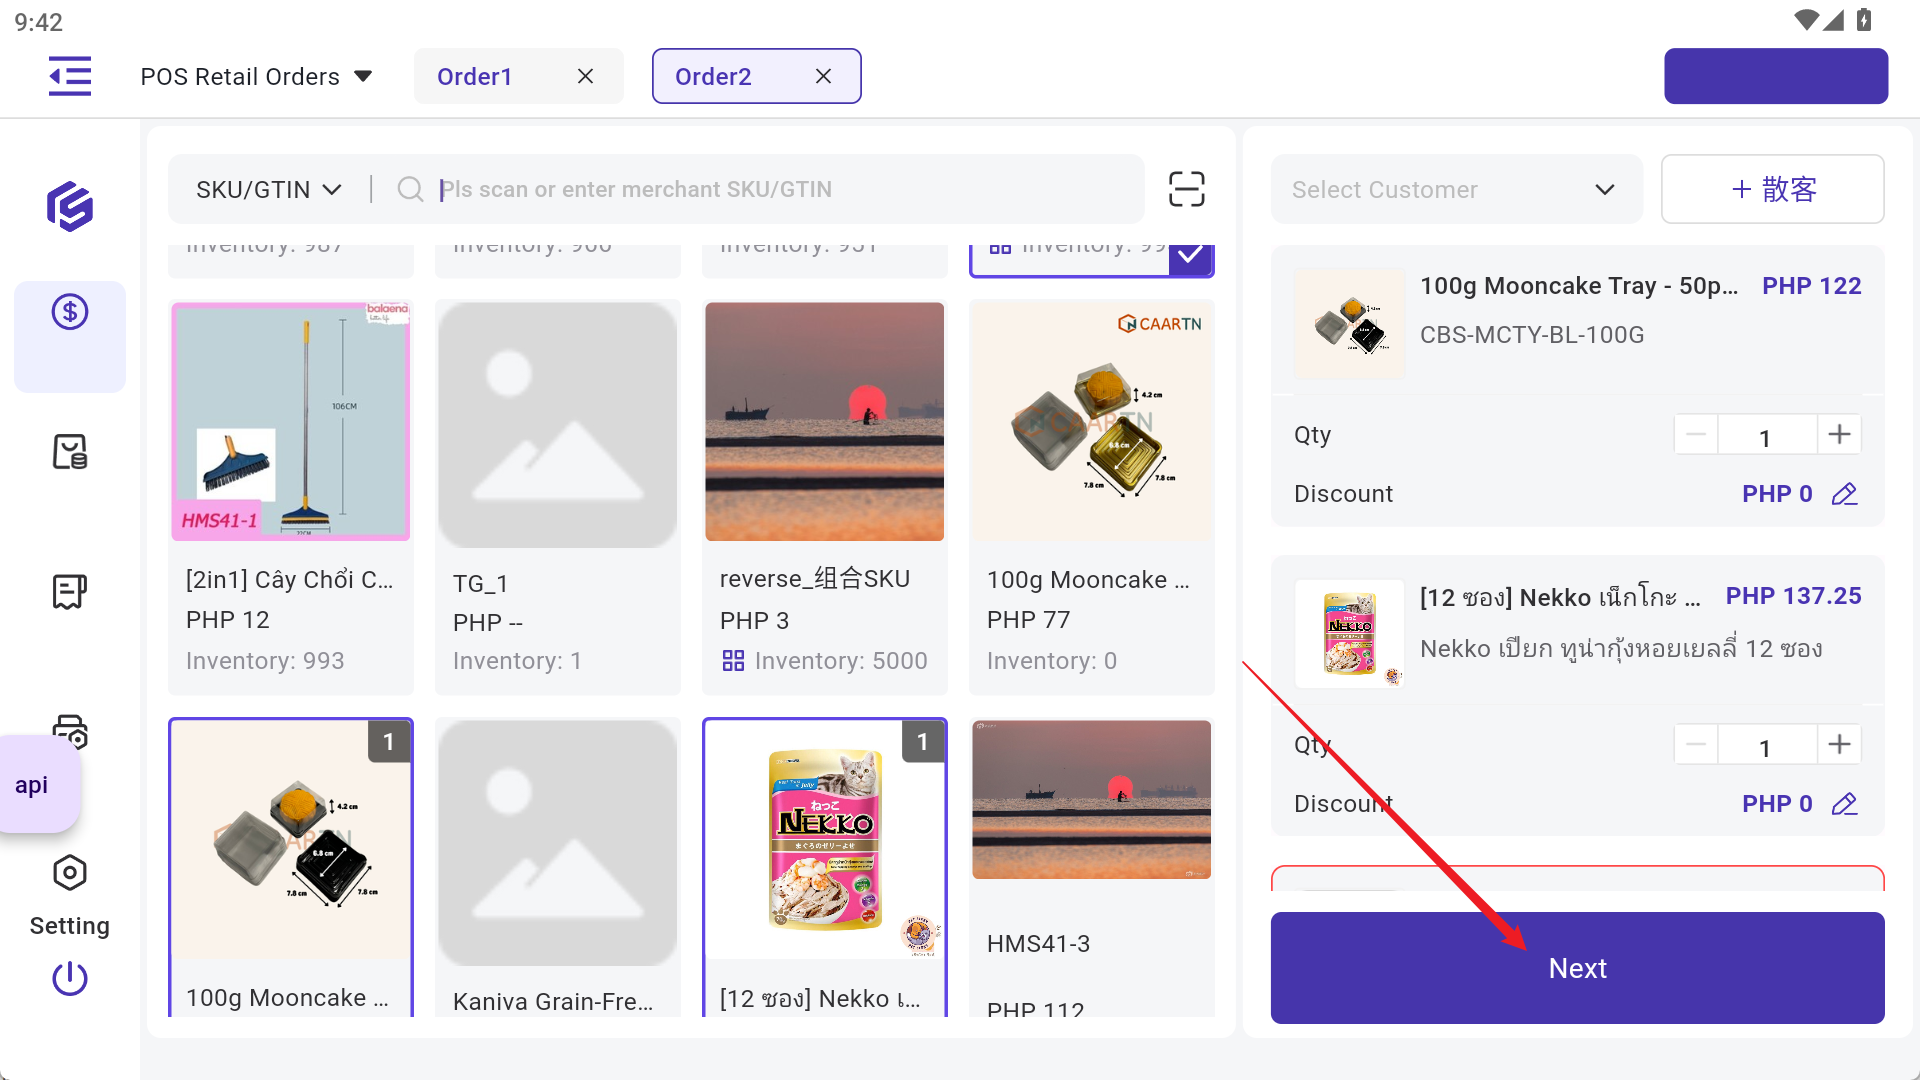Select reverse_组合SKU product card
The width and height of the screenshot is (1920, 1080).
825,497
